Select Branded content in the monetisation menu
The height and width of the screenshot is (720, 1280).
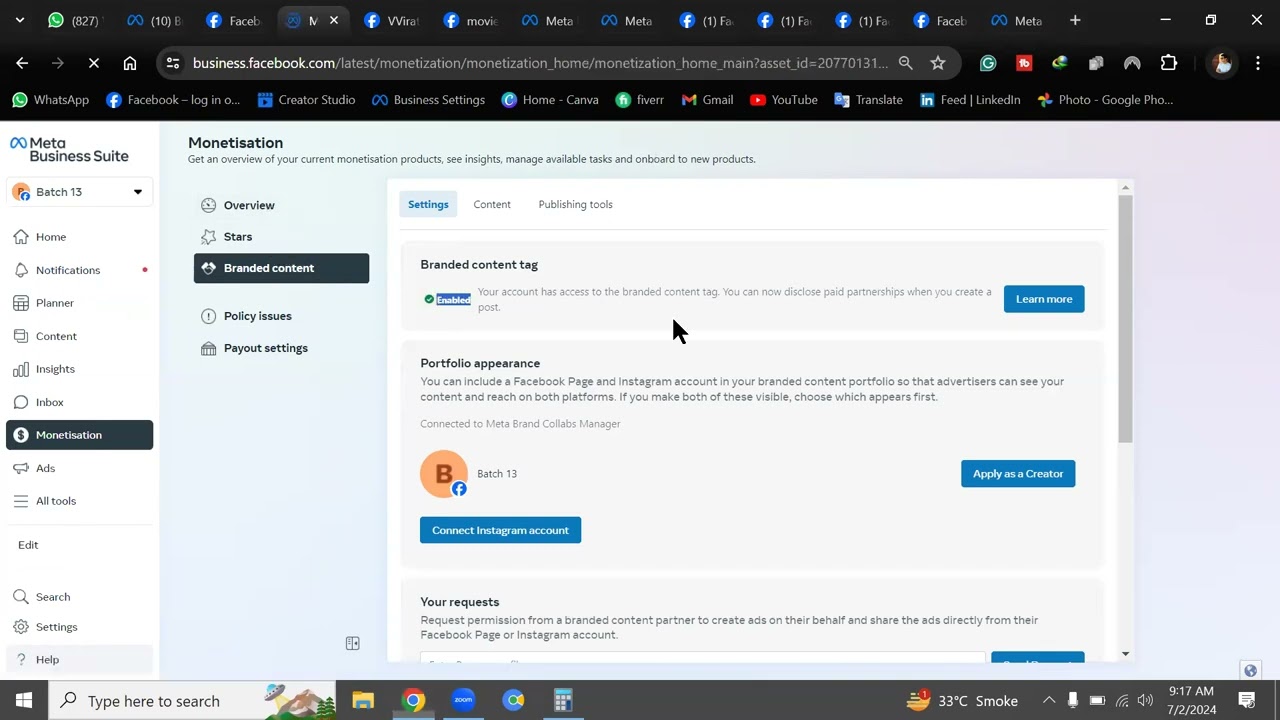(281, 268)
